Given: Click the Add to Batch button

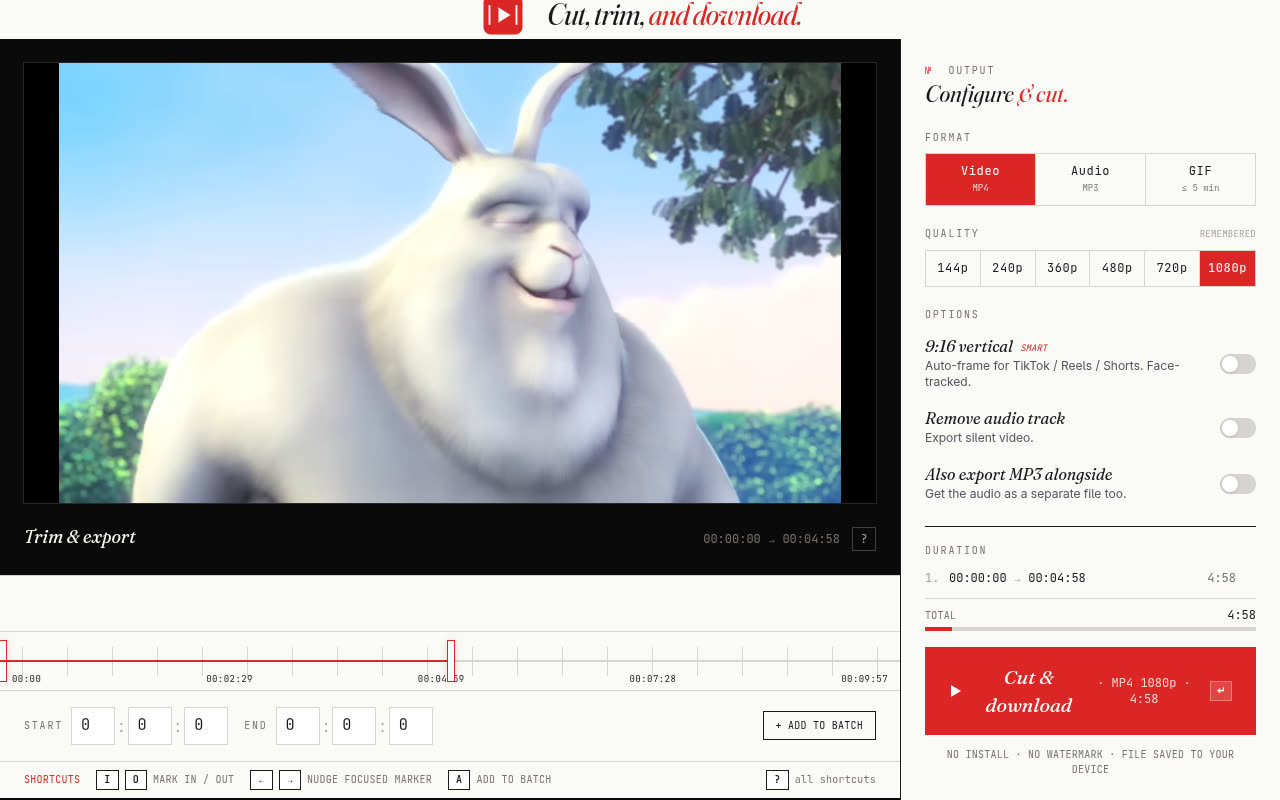Looking at the screenshot, I should 819,725.
